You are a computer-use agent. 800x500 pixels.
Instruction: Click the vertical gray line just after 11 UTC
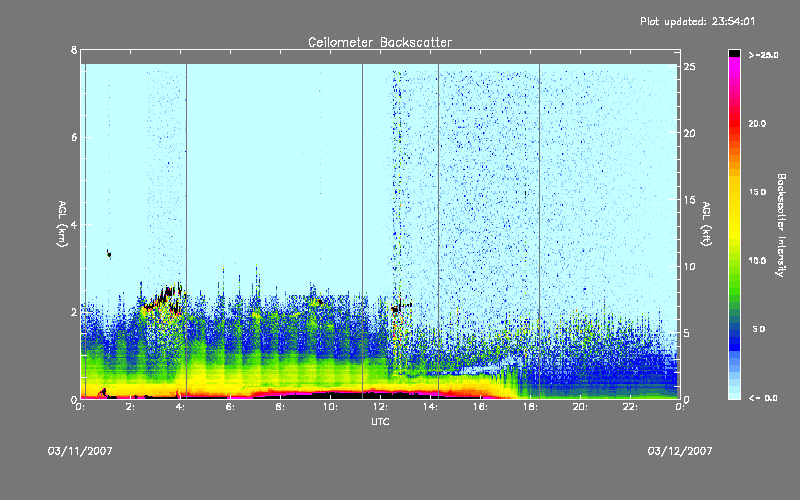click(362, 231)
